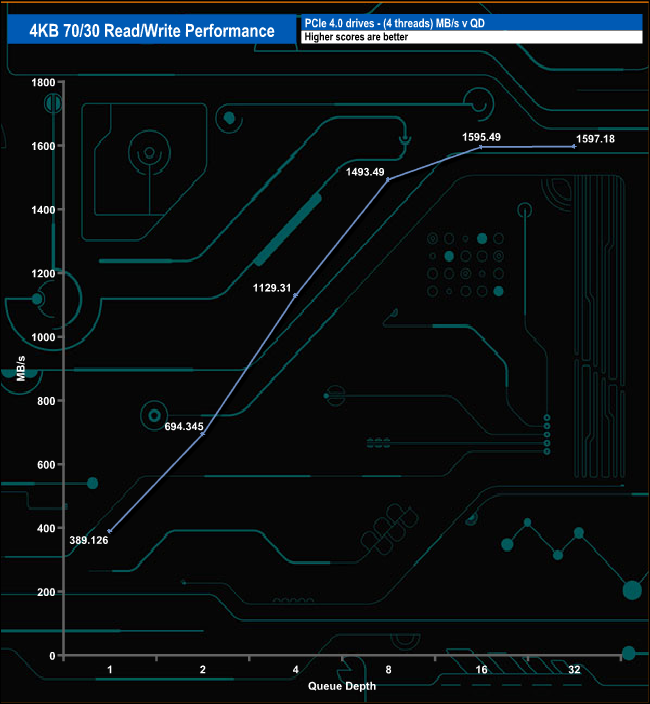Click the Y-axis value 1000
The image size is (650, 704).
click(x=43, y=337)
